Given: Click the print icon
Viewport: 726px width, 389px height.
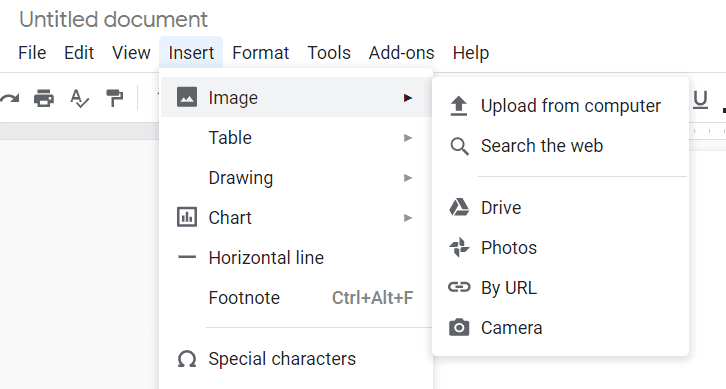Looking at the screenshot, I should coord(44,98).
